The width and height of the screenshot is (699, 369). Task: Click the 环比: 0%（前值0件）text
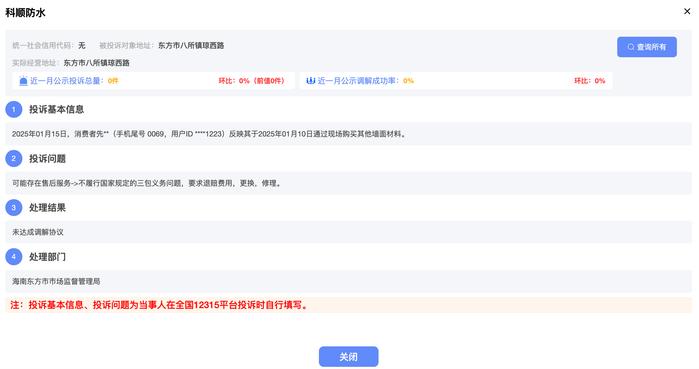click(x=251, y=81)
